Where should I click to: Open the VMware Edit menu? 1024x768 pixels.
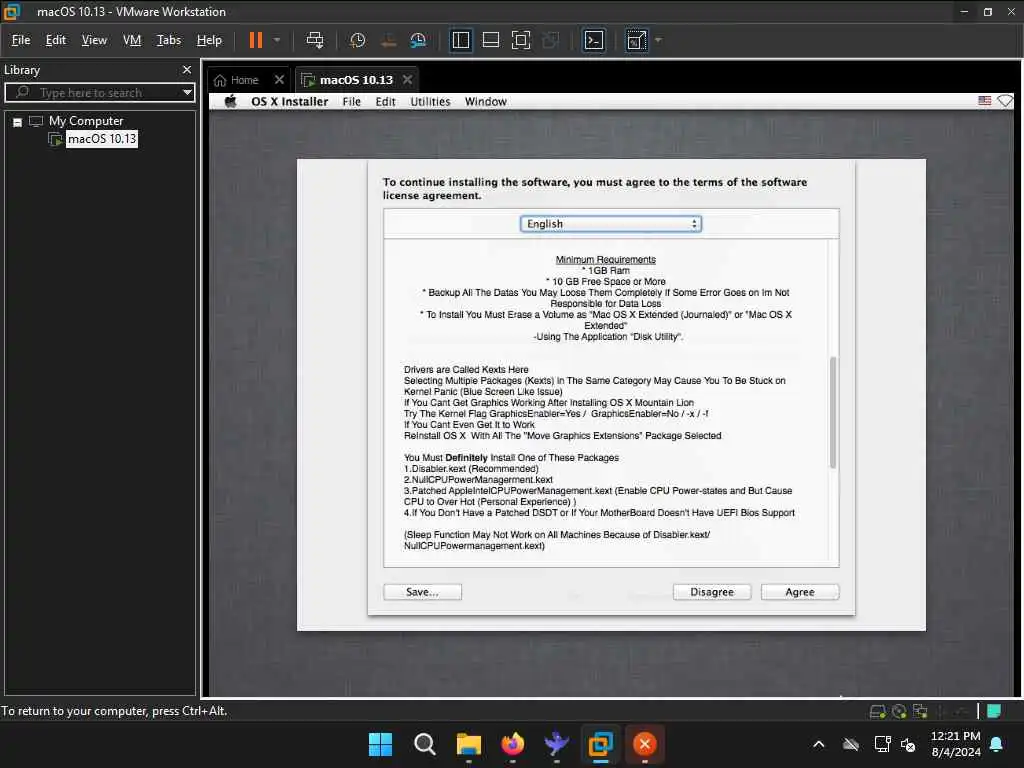(56, 40)
